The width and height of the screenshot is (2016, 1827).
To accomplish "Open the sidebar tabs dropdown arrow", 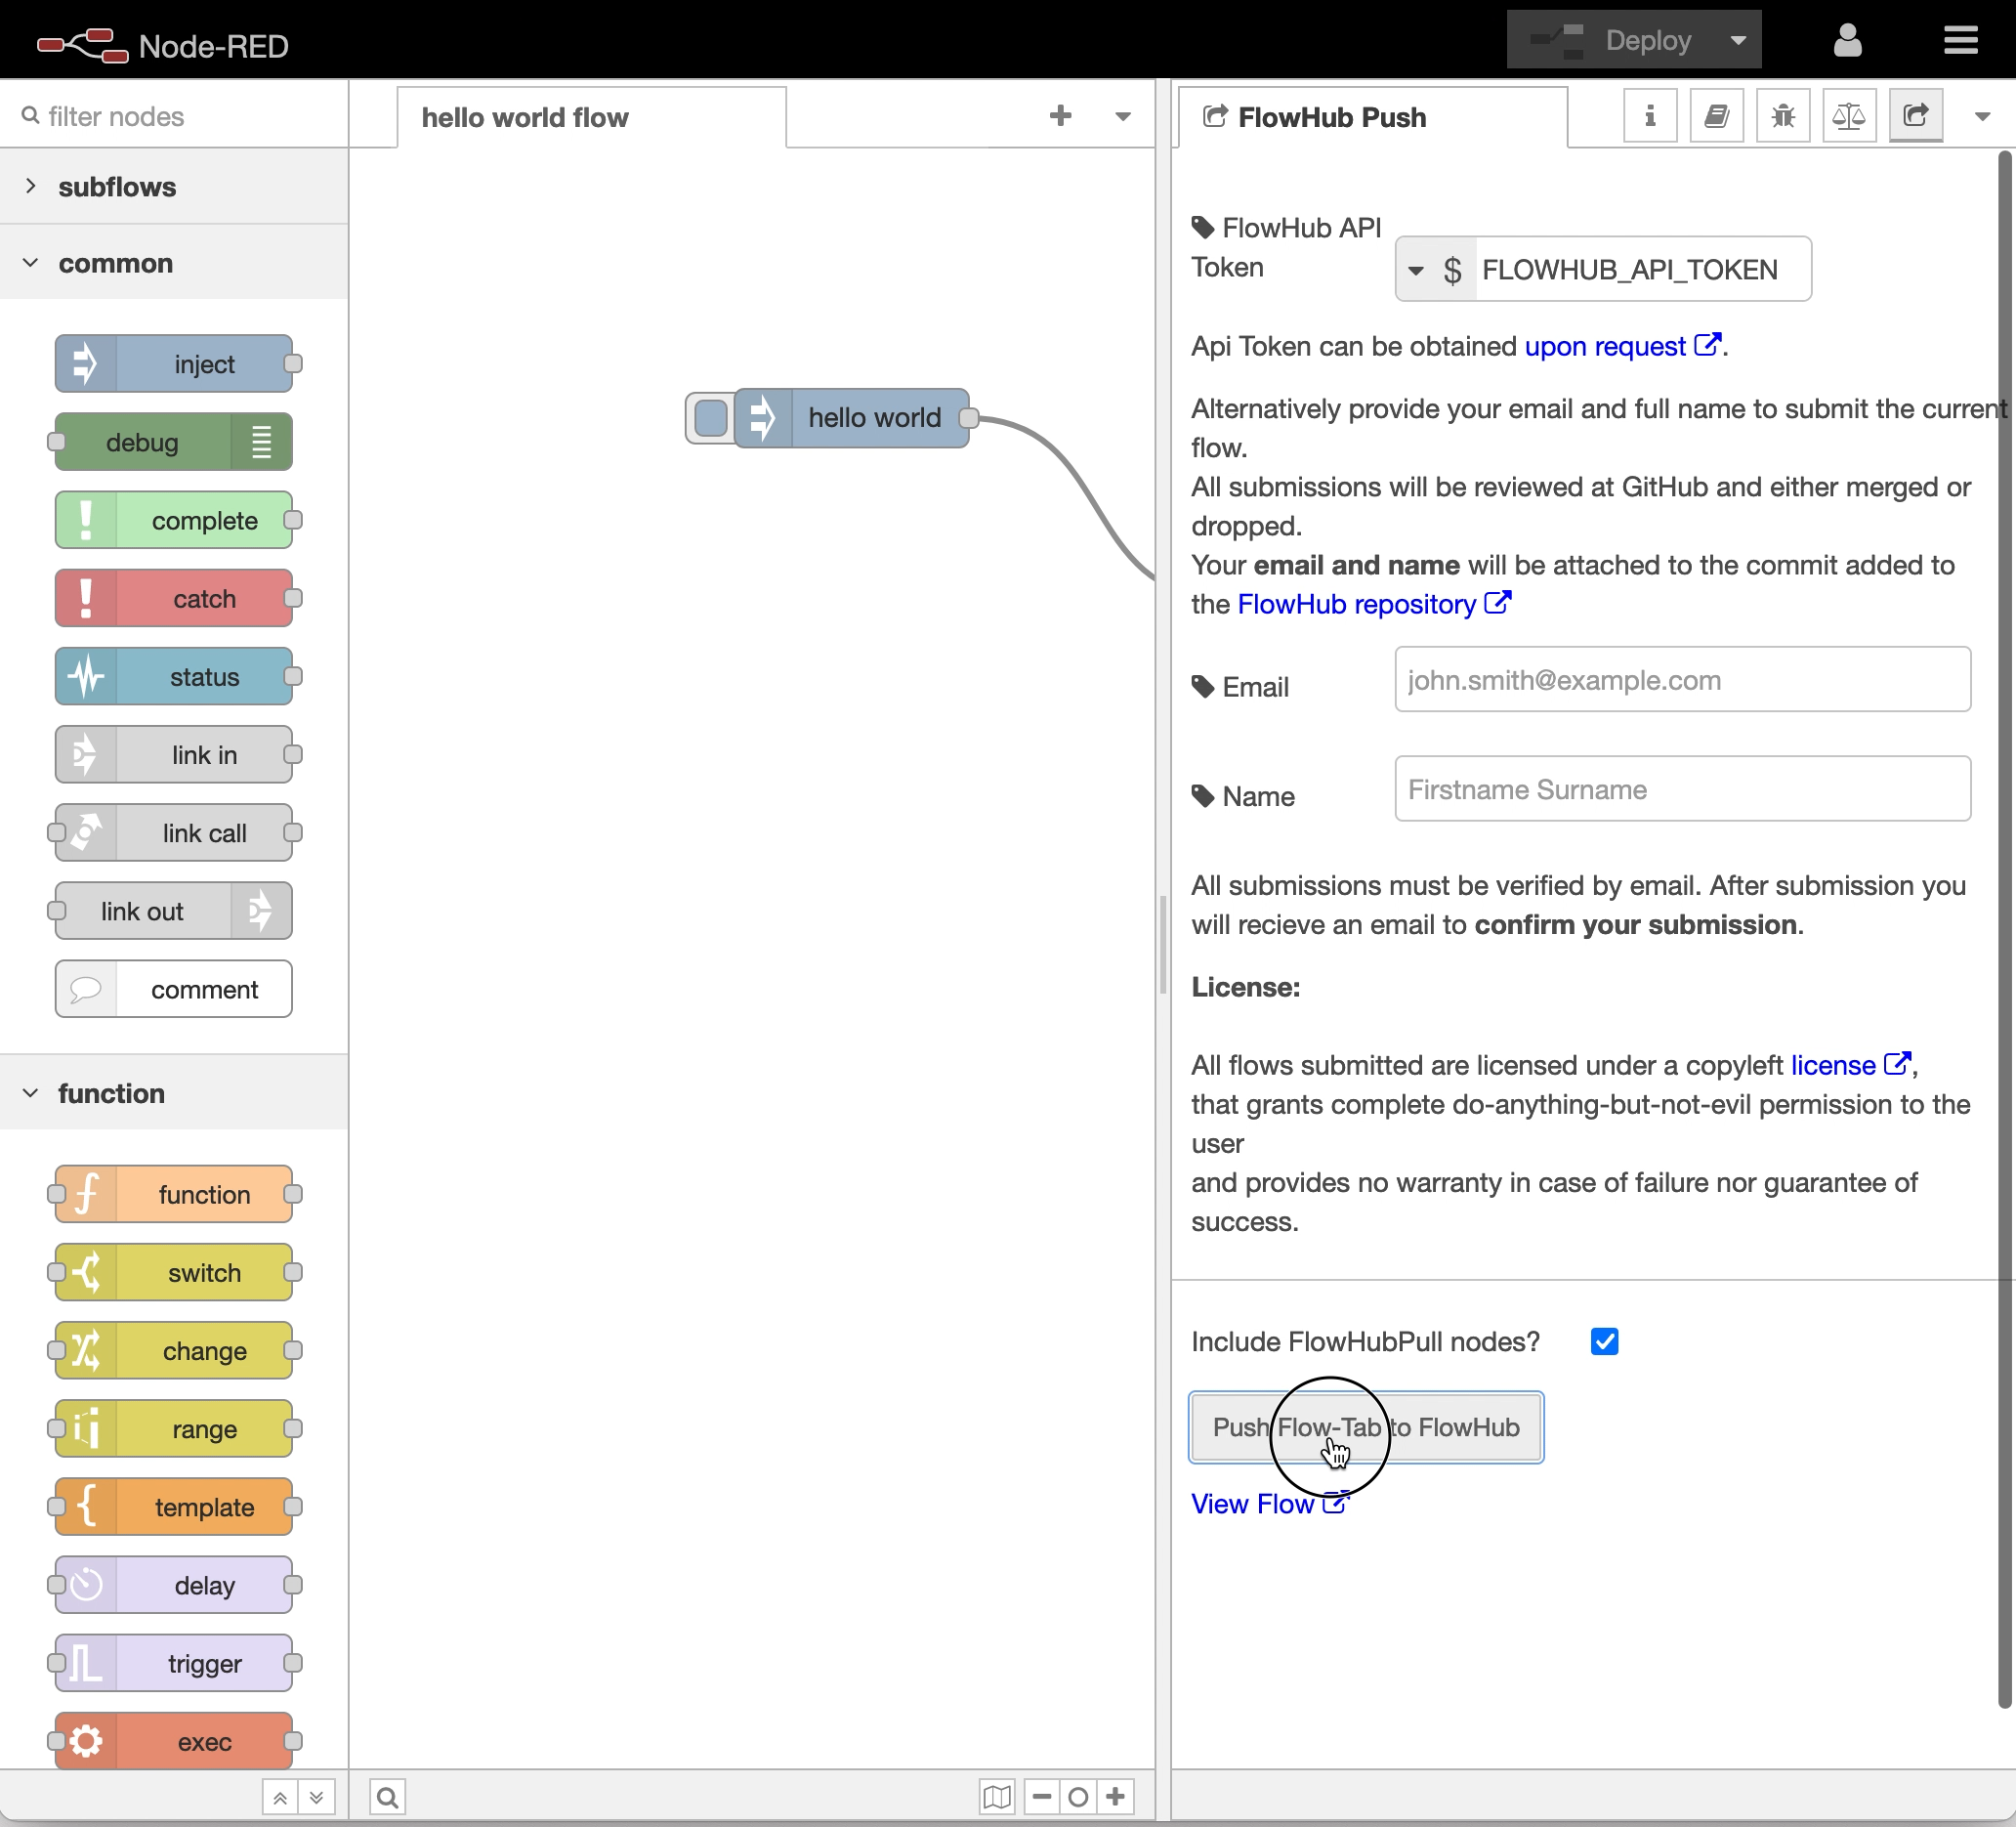I will (x=1982, y=116).
